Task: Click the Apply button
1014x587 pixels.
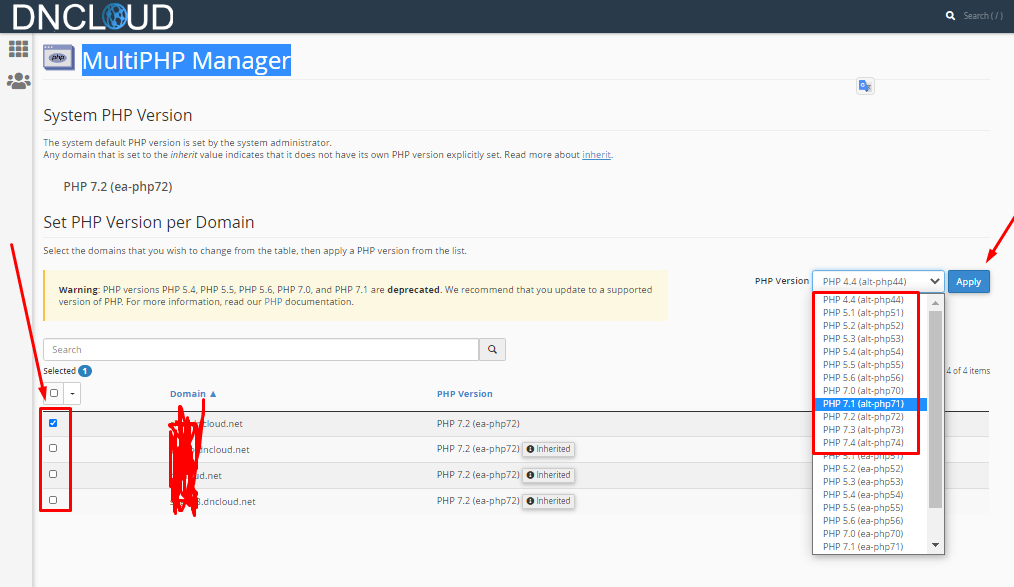Action: pos(968,281)
